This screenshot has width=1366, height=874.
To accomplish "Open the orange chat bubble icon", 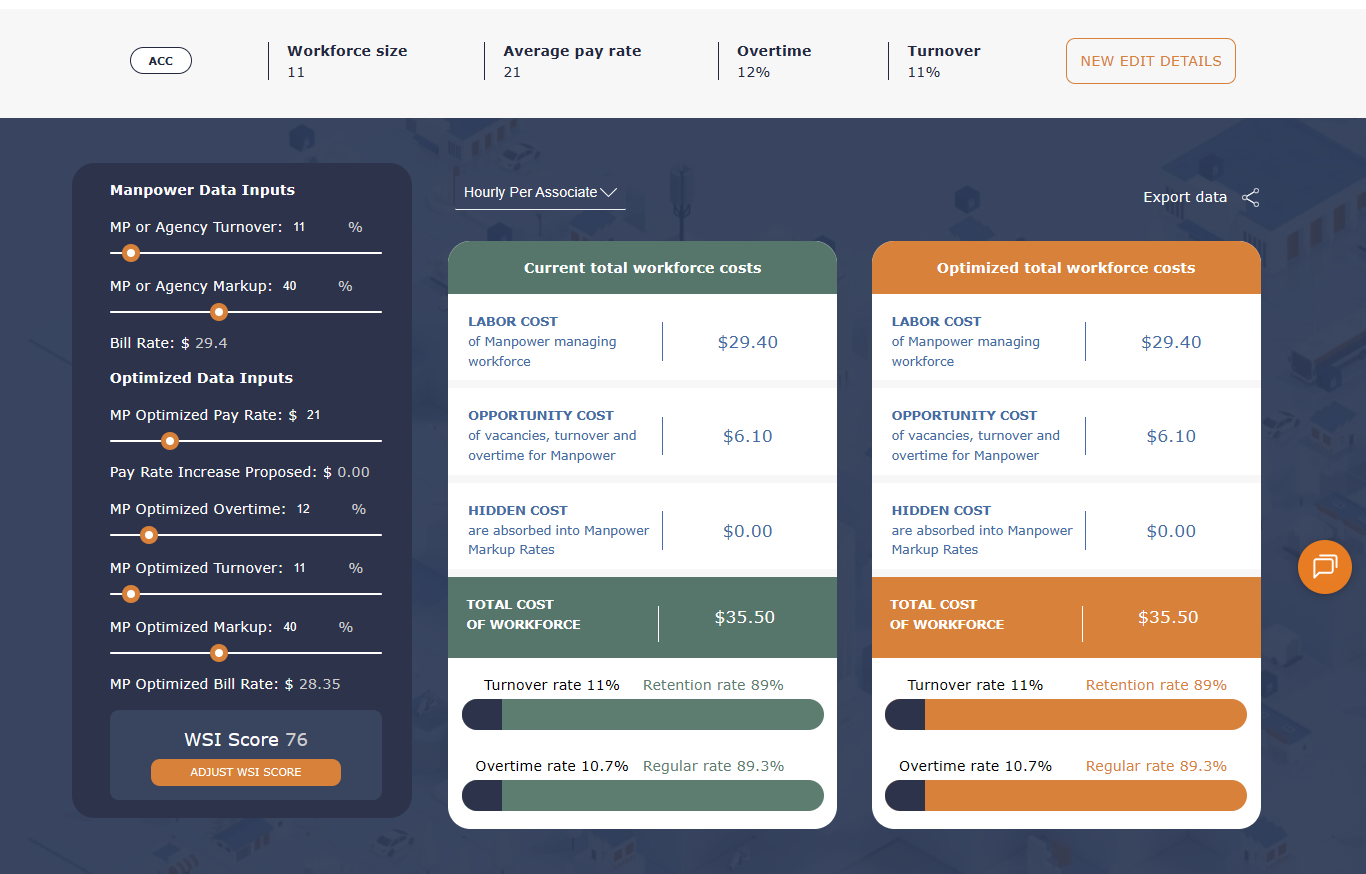I will 1324,567.
